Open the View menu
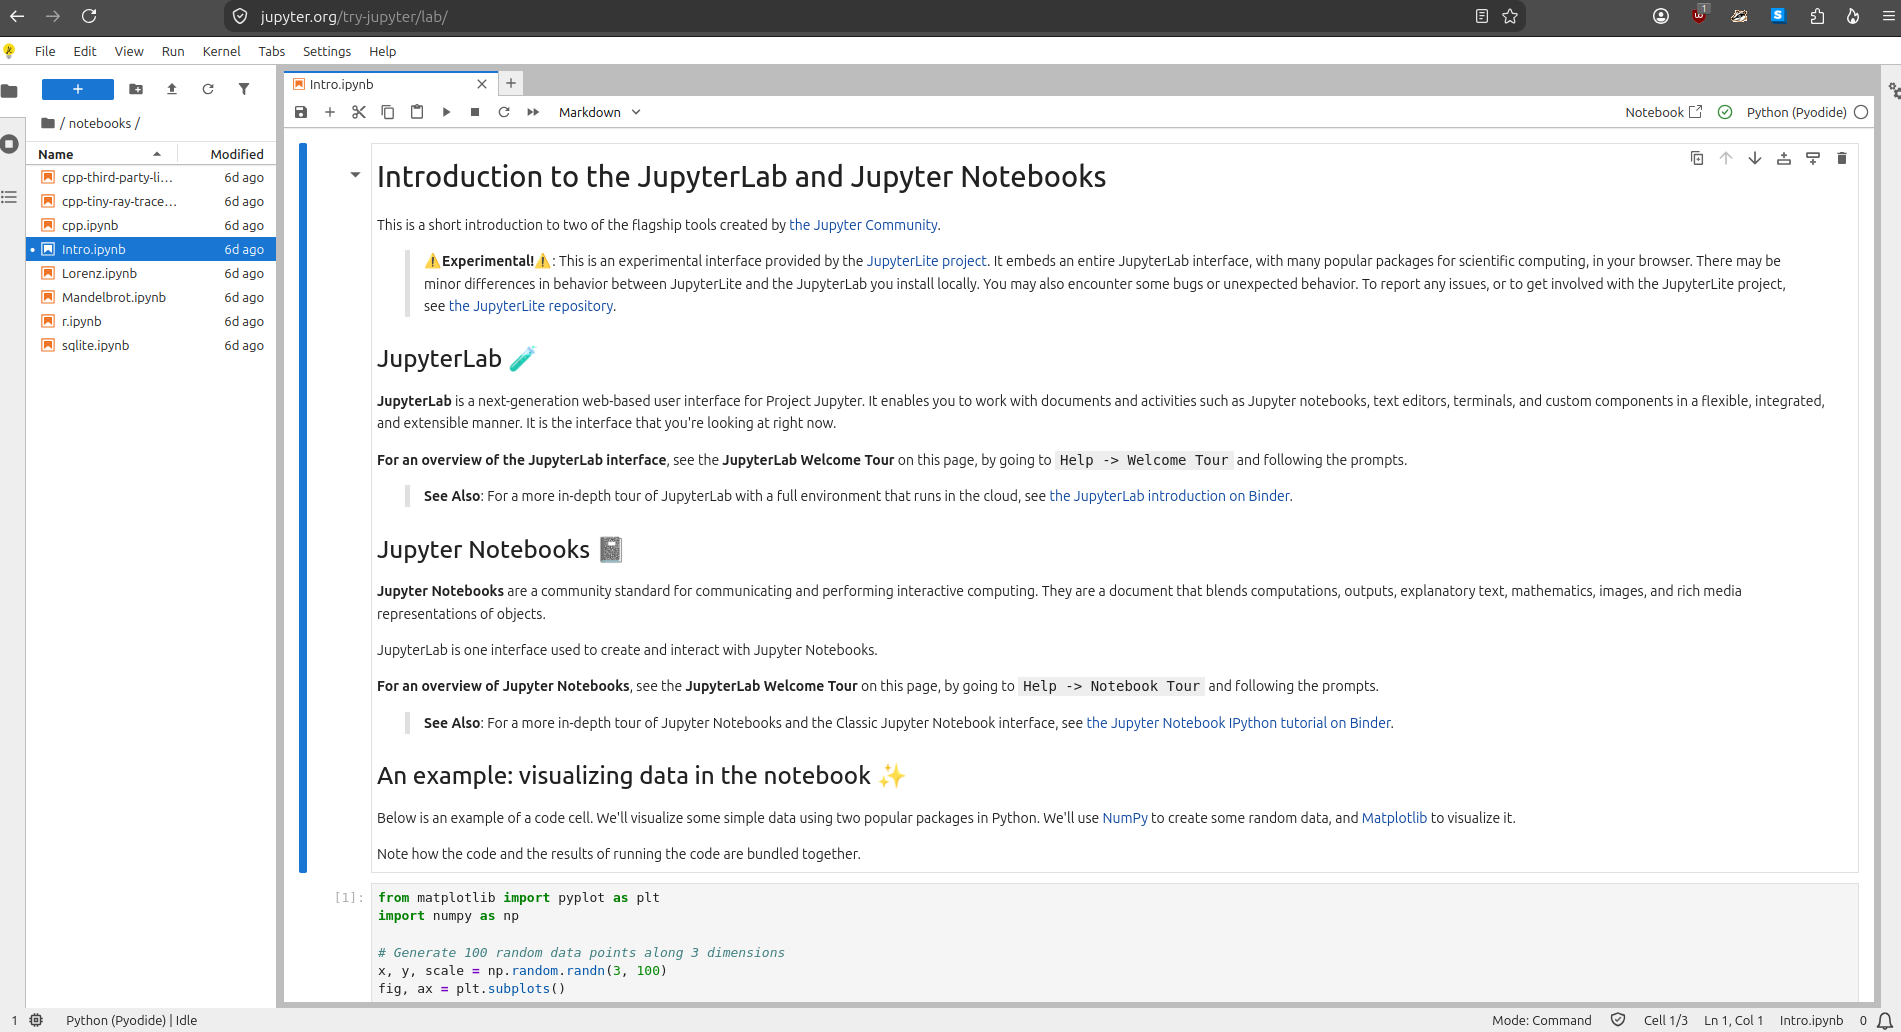Viewport: 1901px width, 1032px height. tap(129, 51)
